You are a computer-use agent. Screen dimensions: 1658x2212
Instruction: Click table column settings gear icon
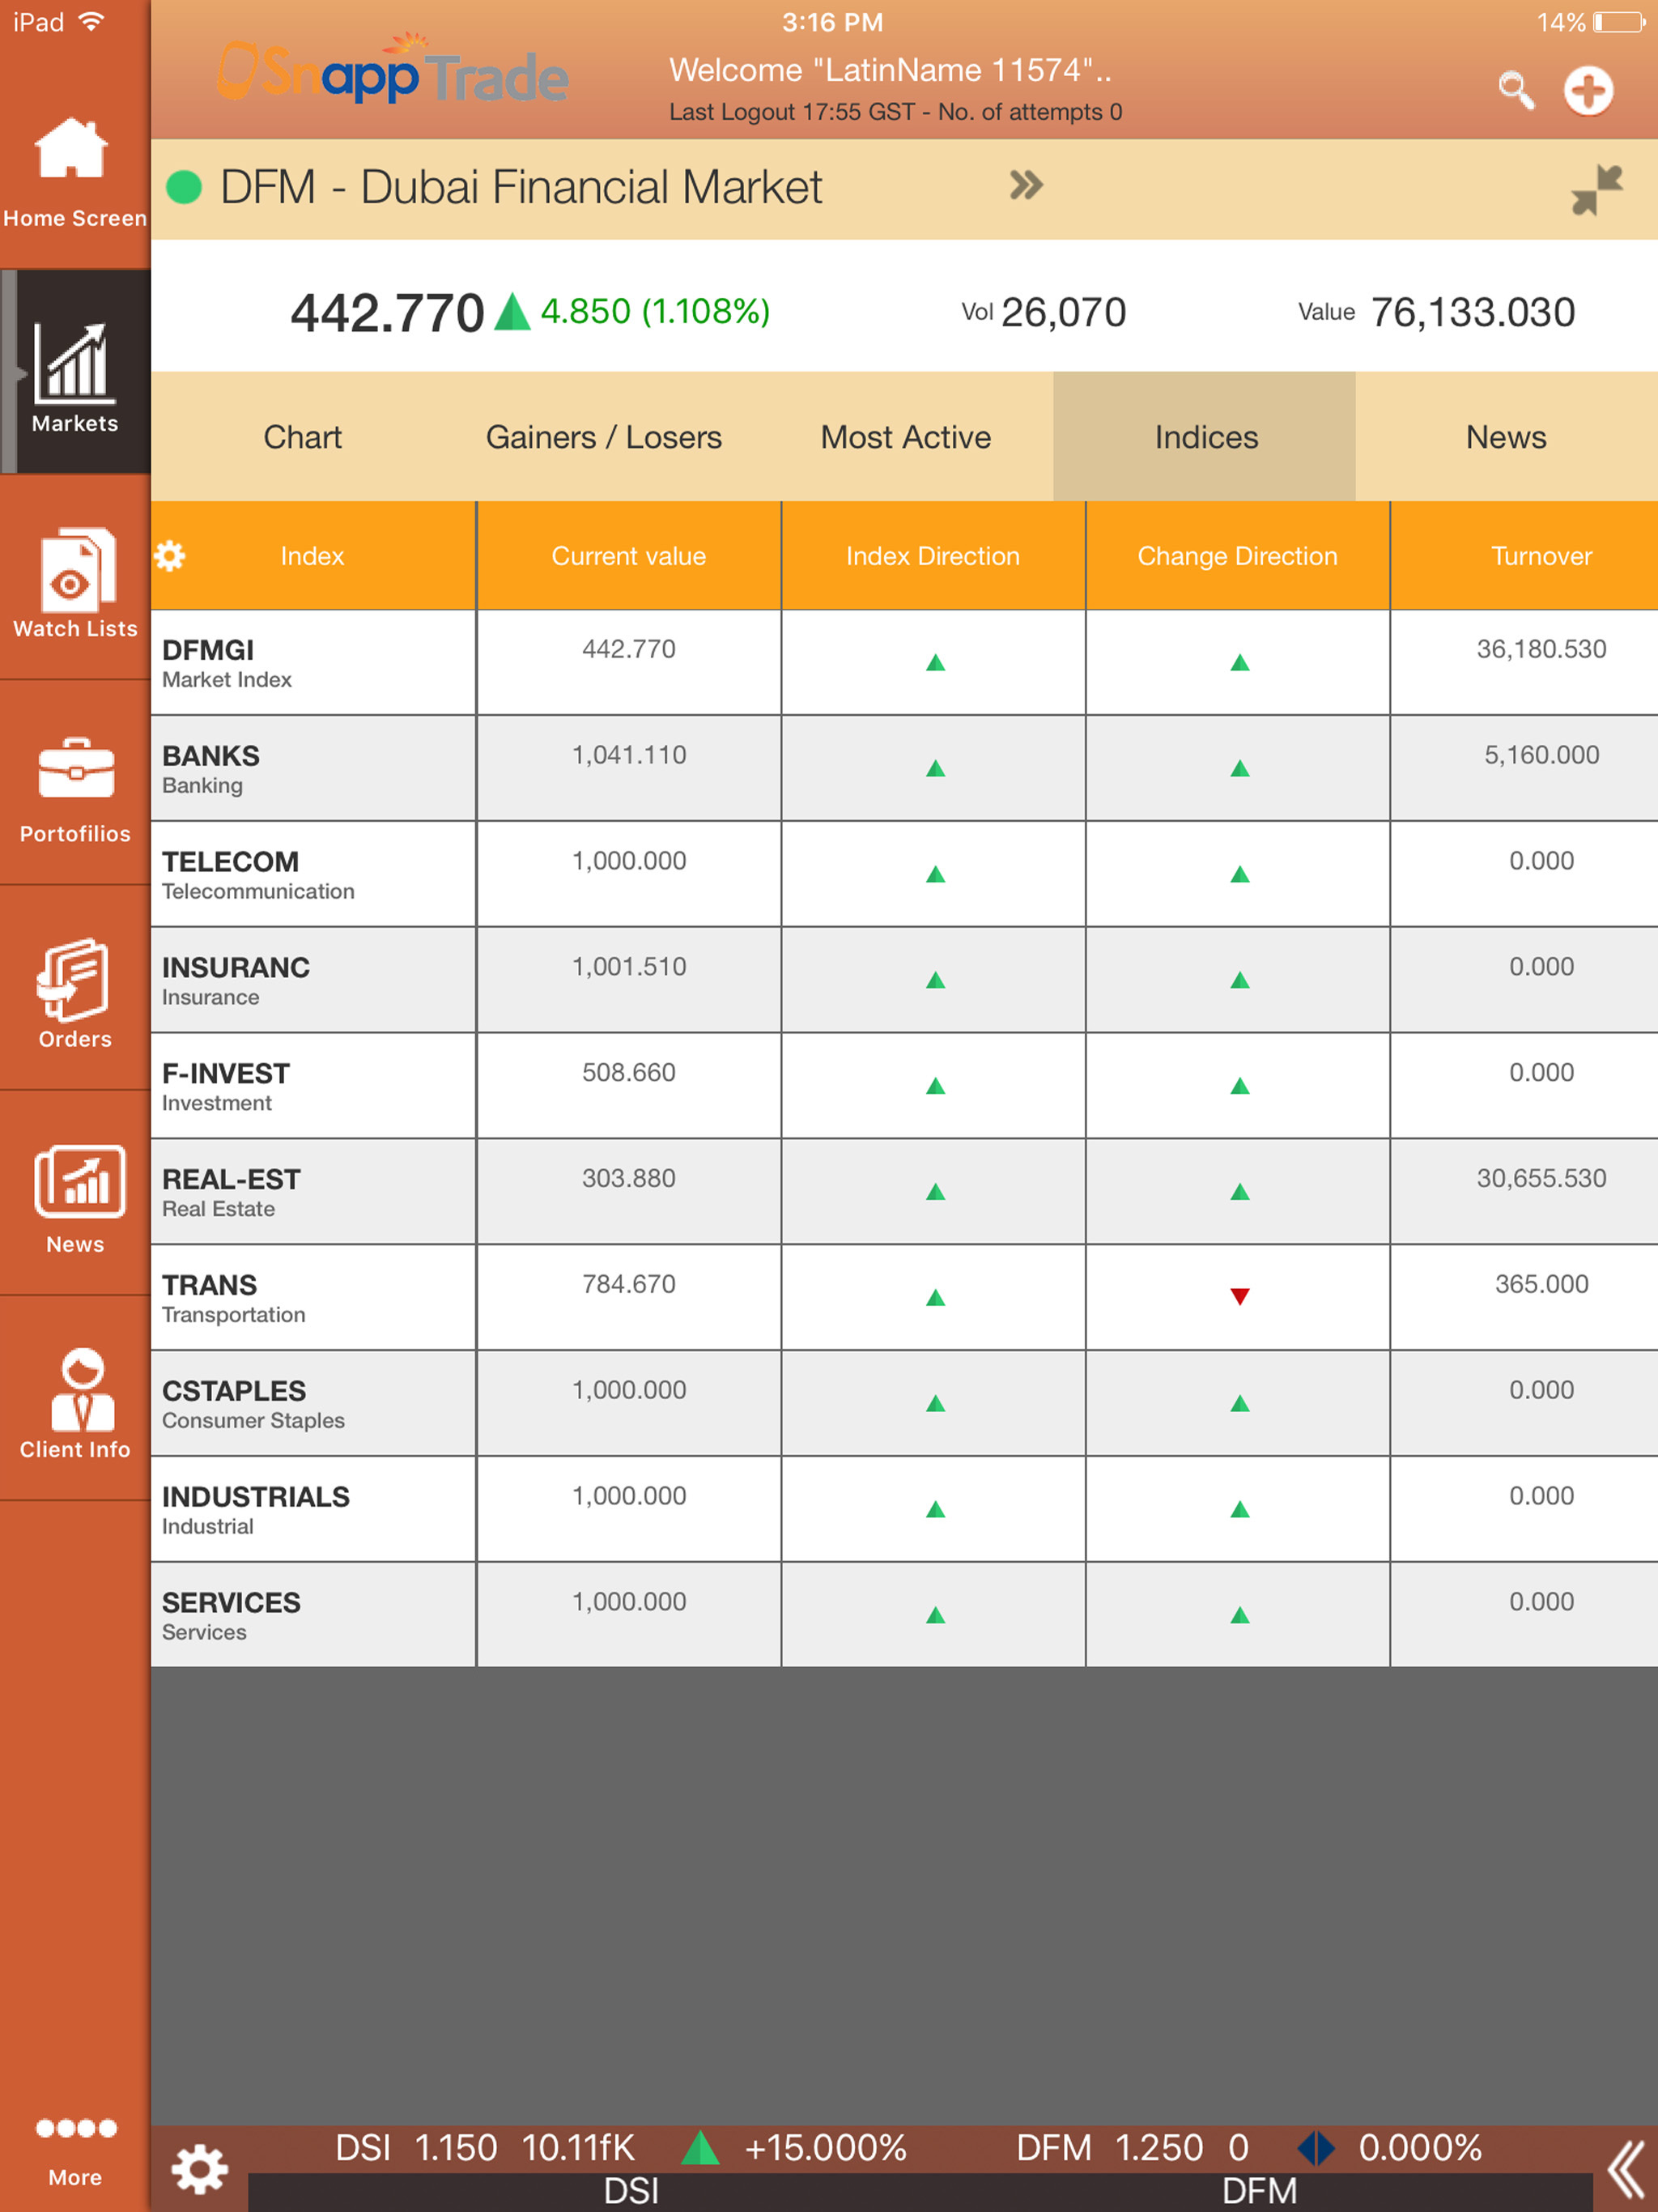point(170,556)
